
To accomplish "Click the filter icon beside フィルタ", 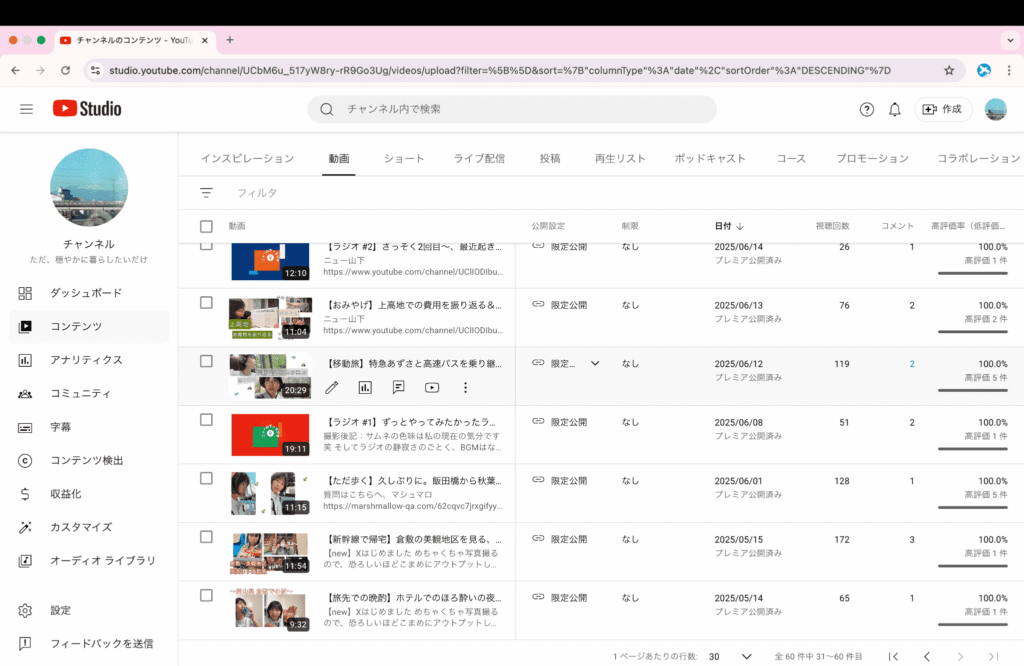I will point(206,192).
